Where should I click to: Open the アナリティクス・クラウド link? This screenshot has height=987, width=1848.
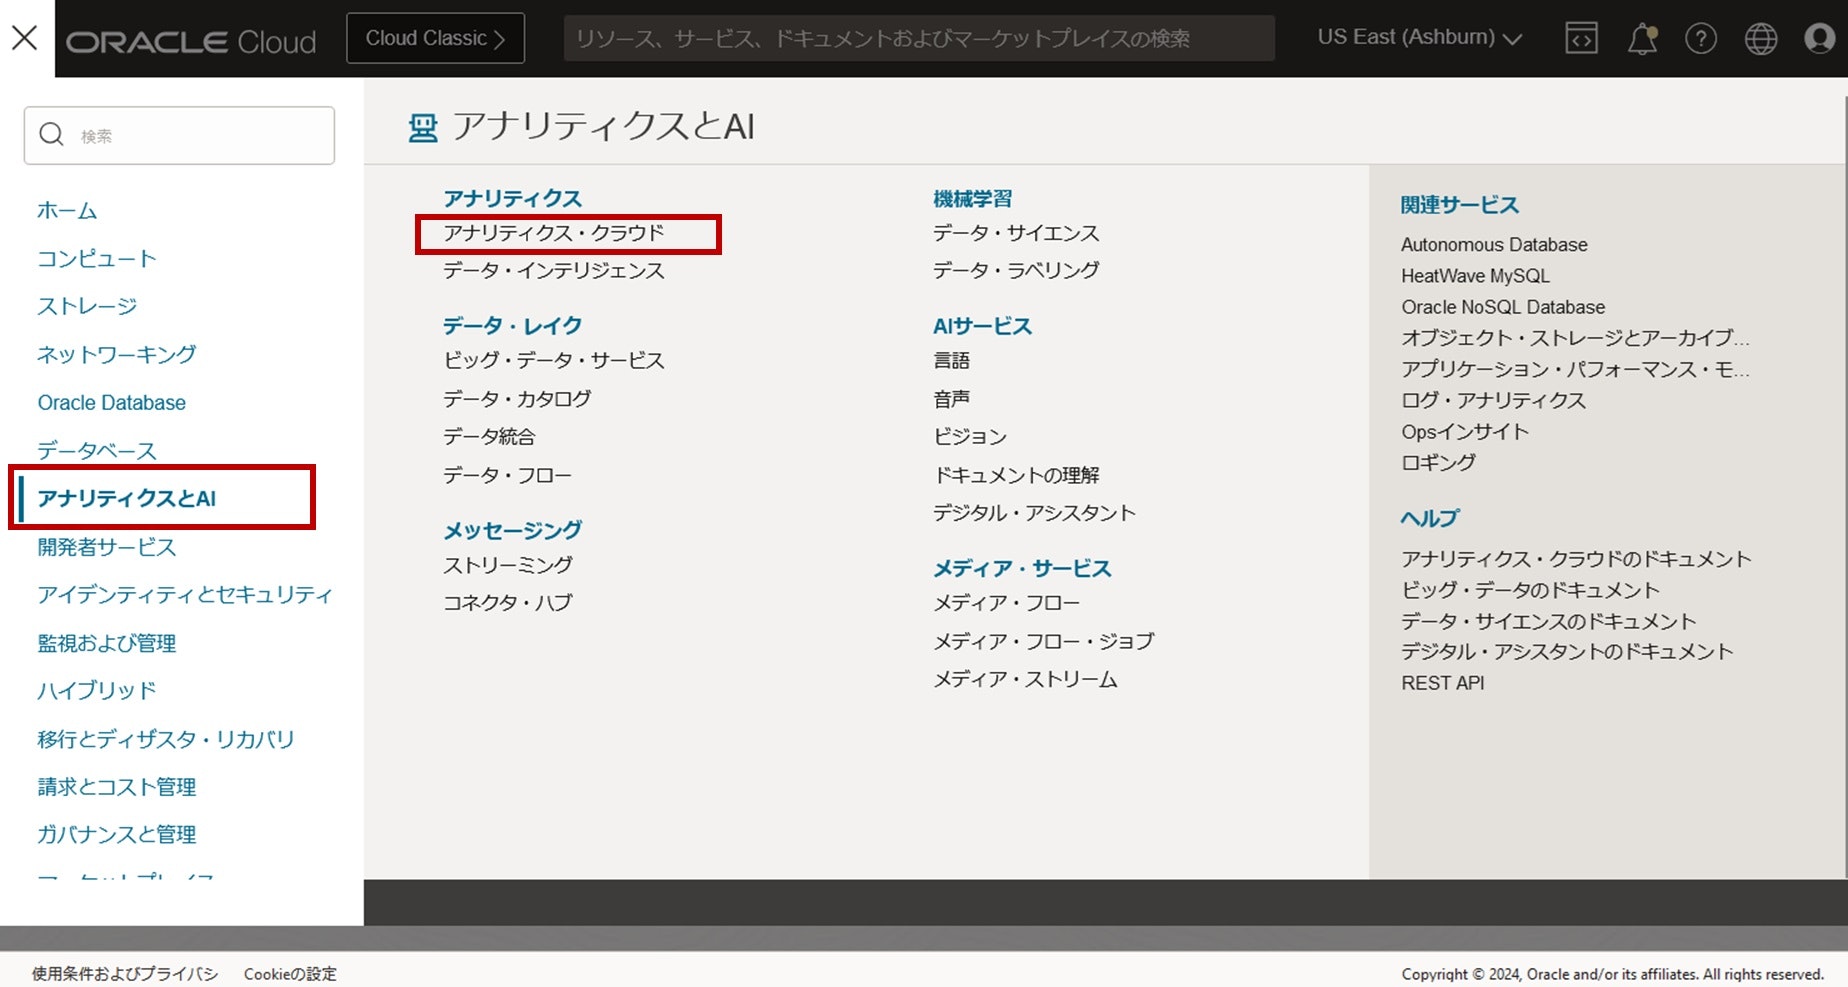[554, 233]
